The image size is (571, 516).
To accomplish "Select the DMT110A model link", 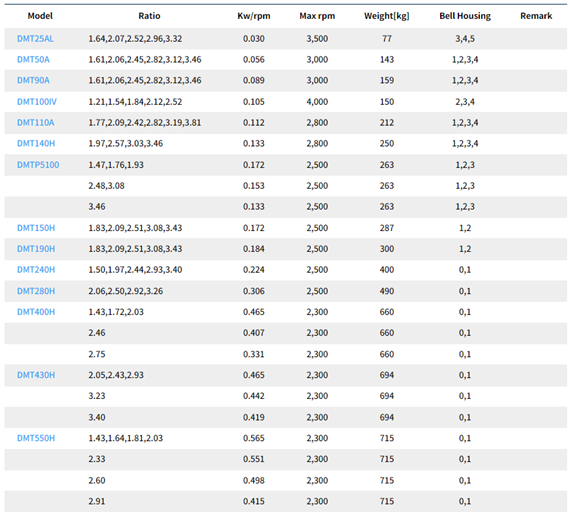I will coord(36,122).
